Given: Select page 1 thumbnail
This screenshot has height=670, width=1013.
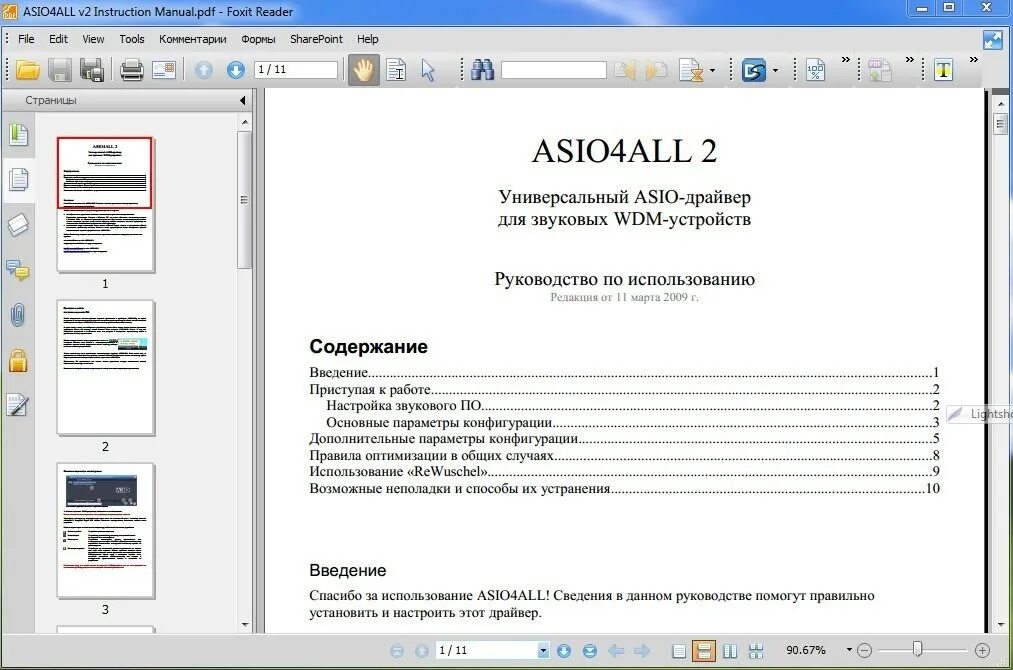Looking at the screenshot, I should click(x=105, y=204).
